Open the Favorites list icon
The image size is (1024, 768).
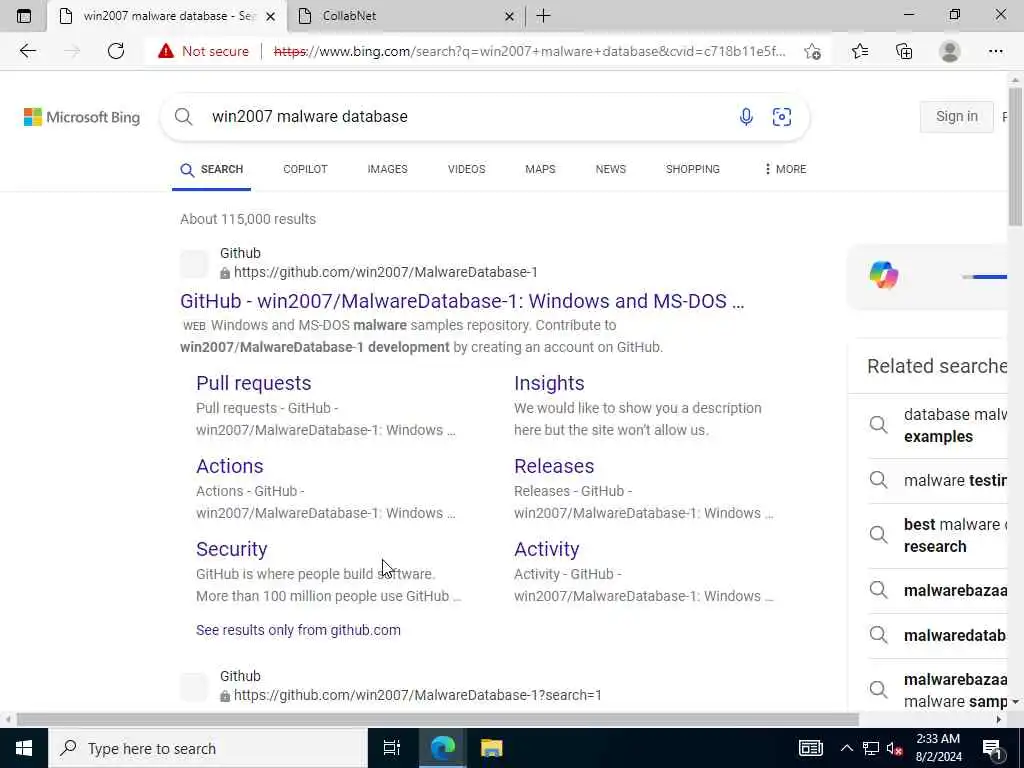tap(860, 51)
